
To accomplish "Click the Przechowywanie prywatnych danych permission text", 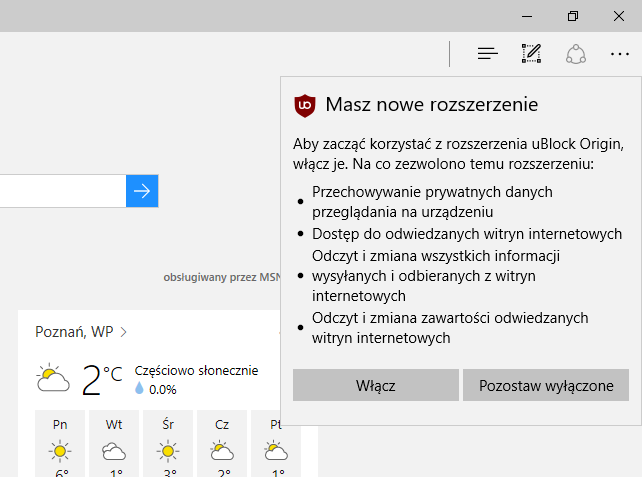I will [432, 202].
